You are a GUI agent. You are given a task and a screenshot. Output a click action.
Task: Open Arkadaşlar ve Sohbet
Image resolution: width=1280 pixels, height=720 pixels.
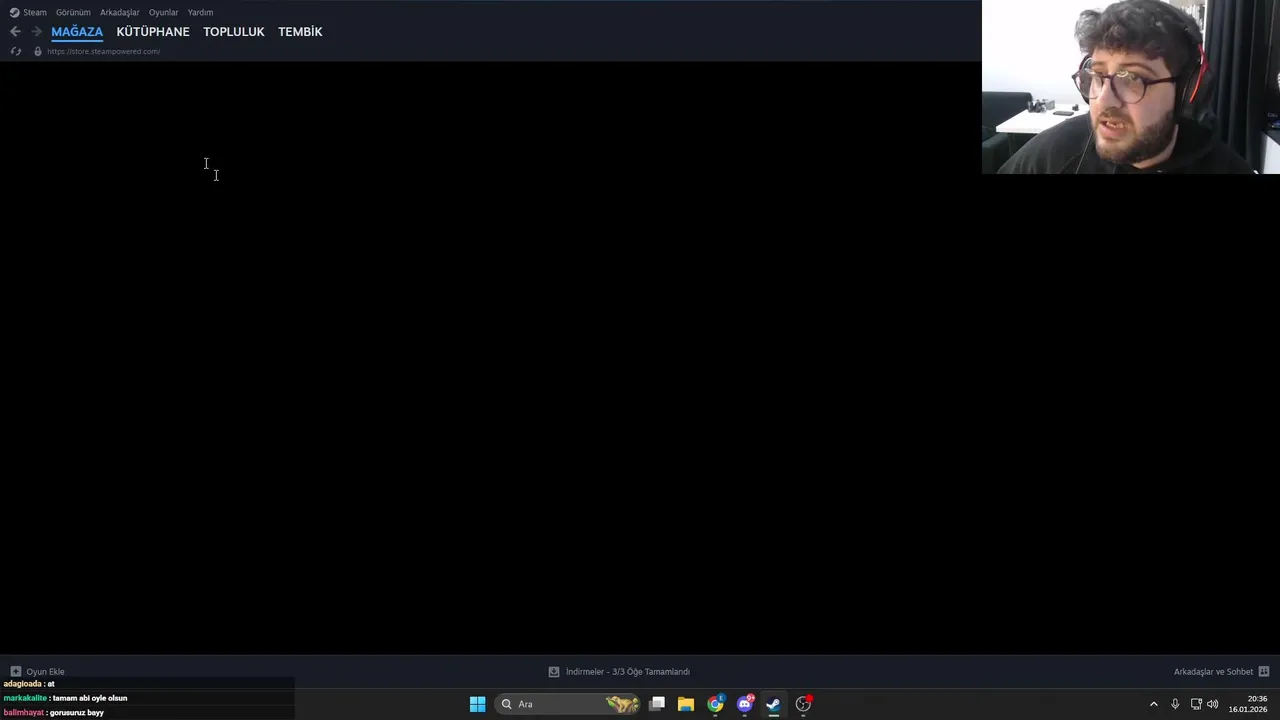click(1213, 672)
